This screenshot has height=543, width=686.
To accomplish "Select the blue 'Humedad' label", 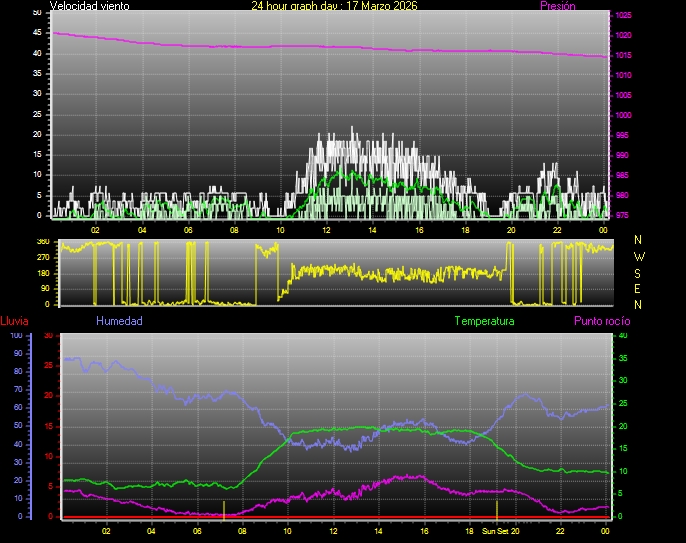I will [119, 321].
